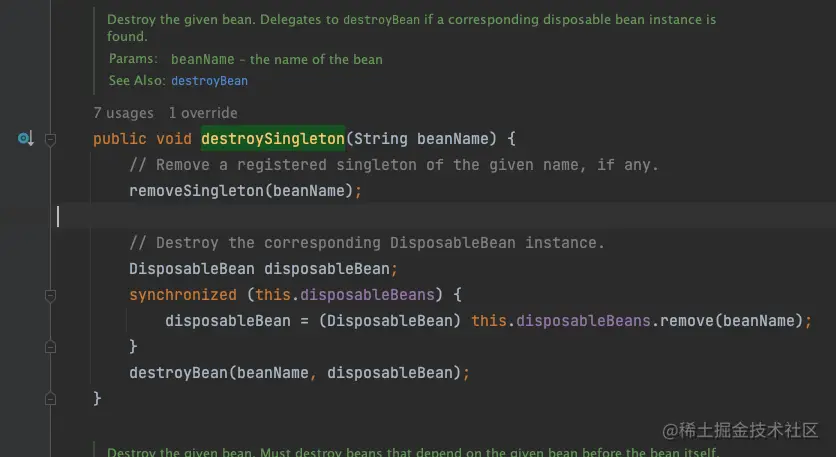
Task: Click the removeSingleton(beanName) call
Action: (x=240, y=191)
